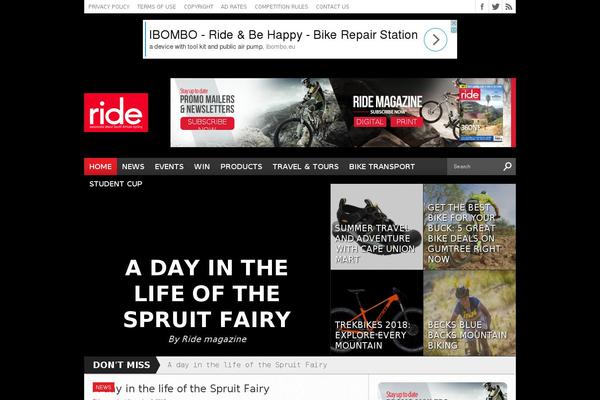Click the sidebar Stay up to date banner

[442, 391]
